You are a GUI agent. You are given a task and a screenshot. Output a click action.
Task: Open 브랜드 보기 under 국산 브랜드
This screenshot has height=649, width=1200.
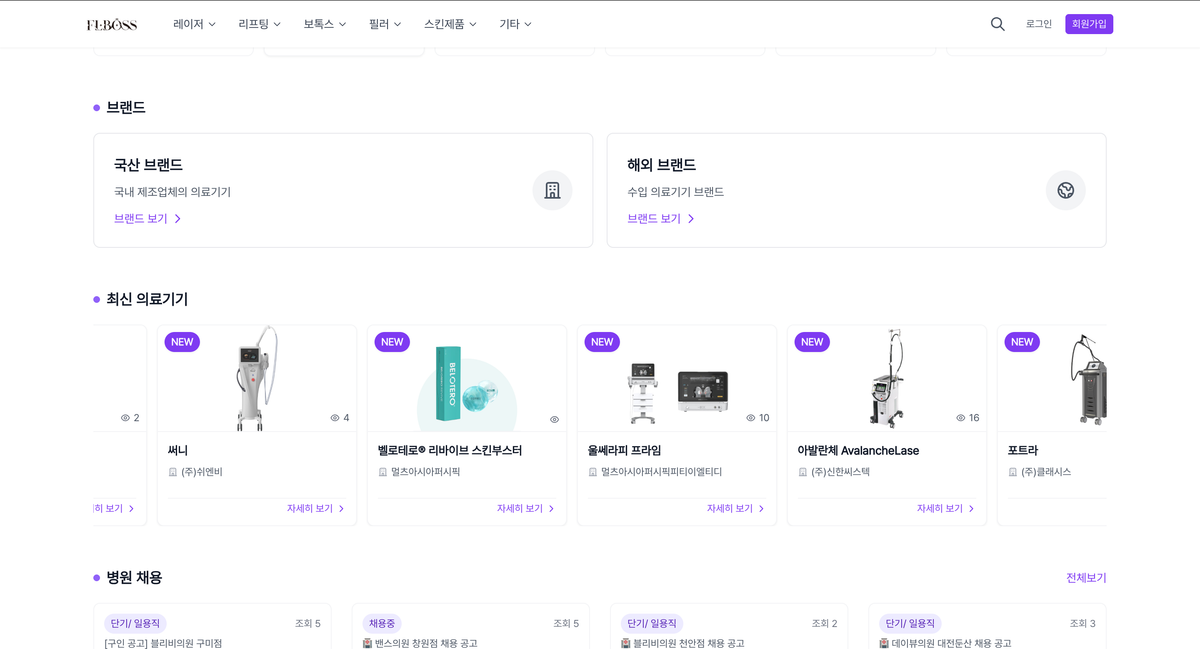[x=147, y=219]
